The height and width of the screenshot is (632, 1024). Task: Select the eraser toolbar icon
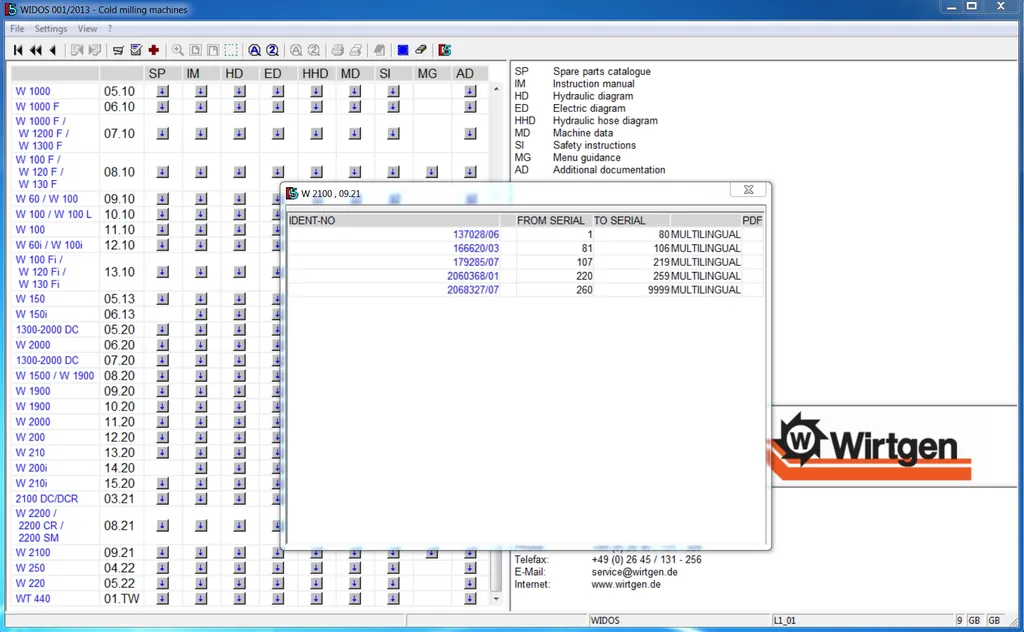[x=421, y=50]
